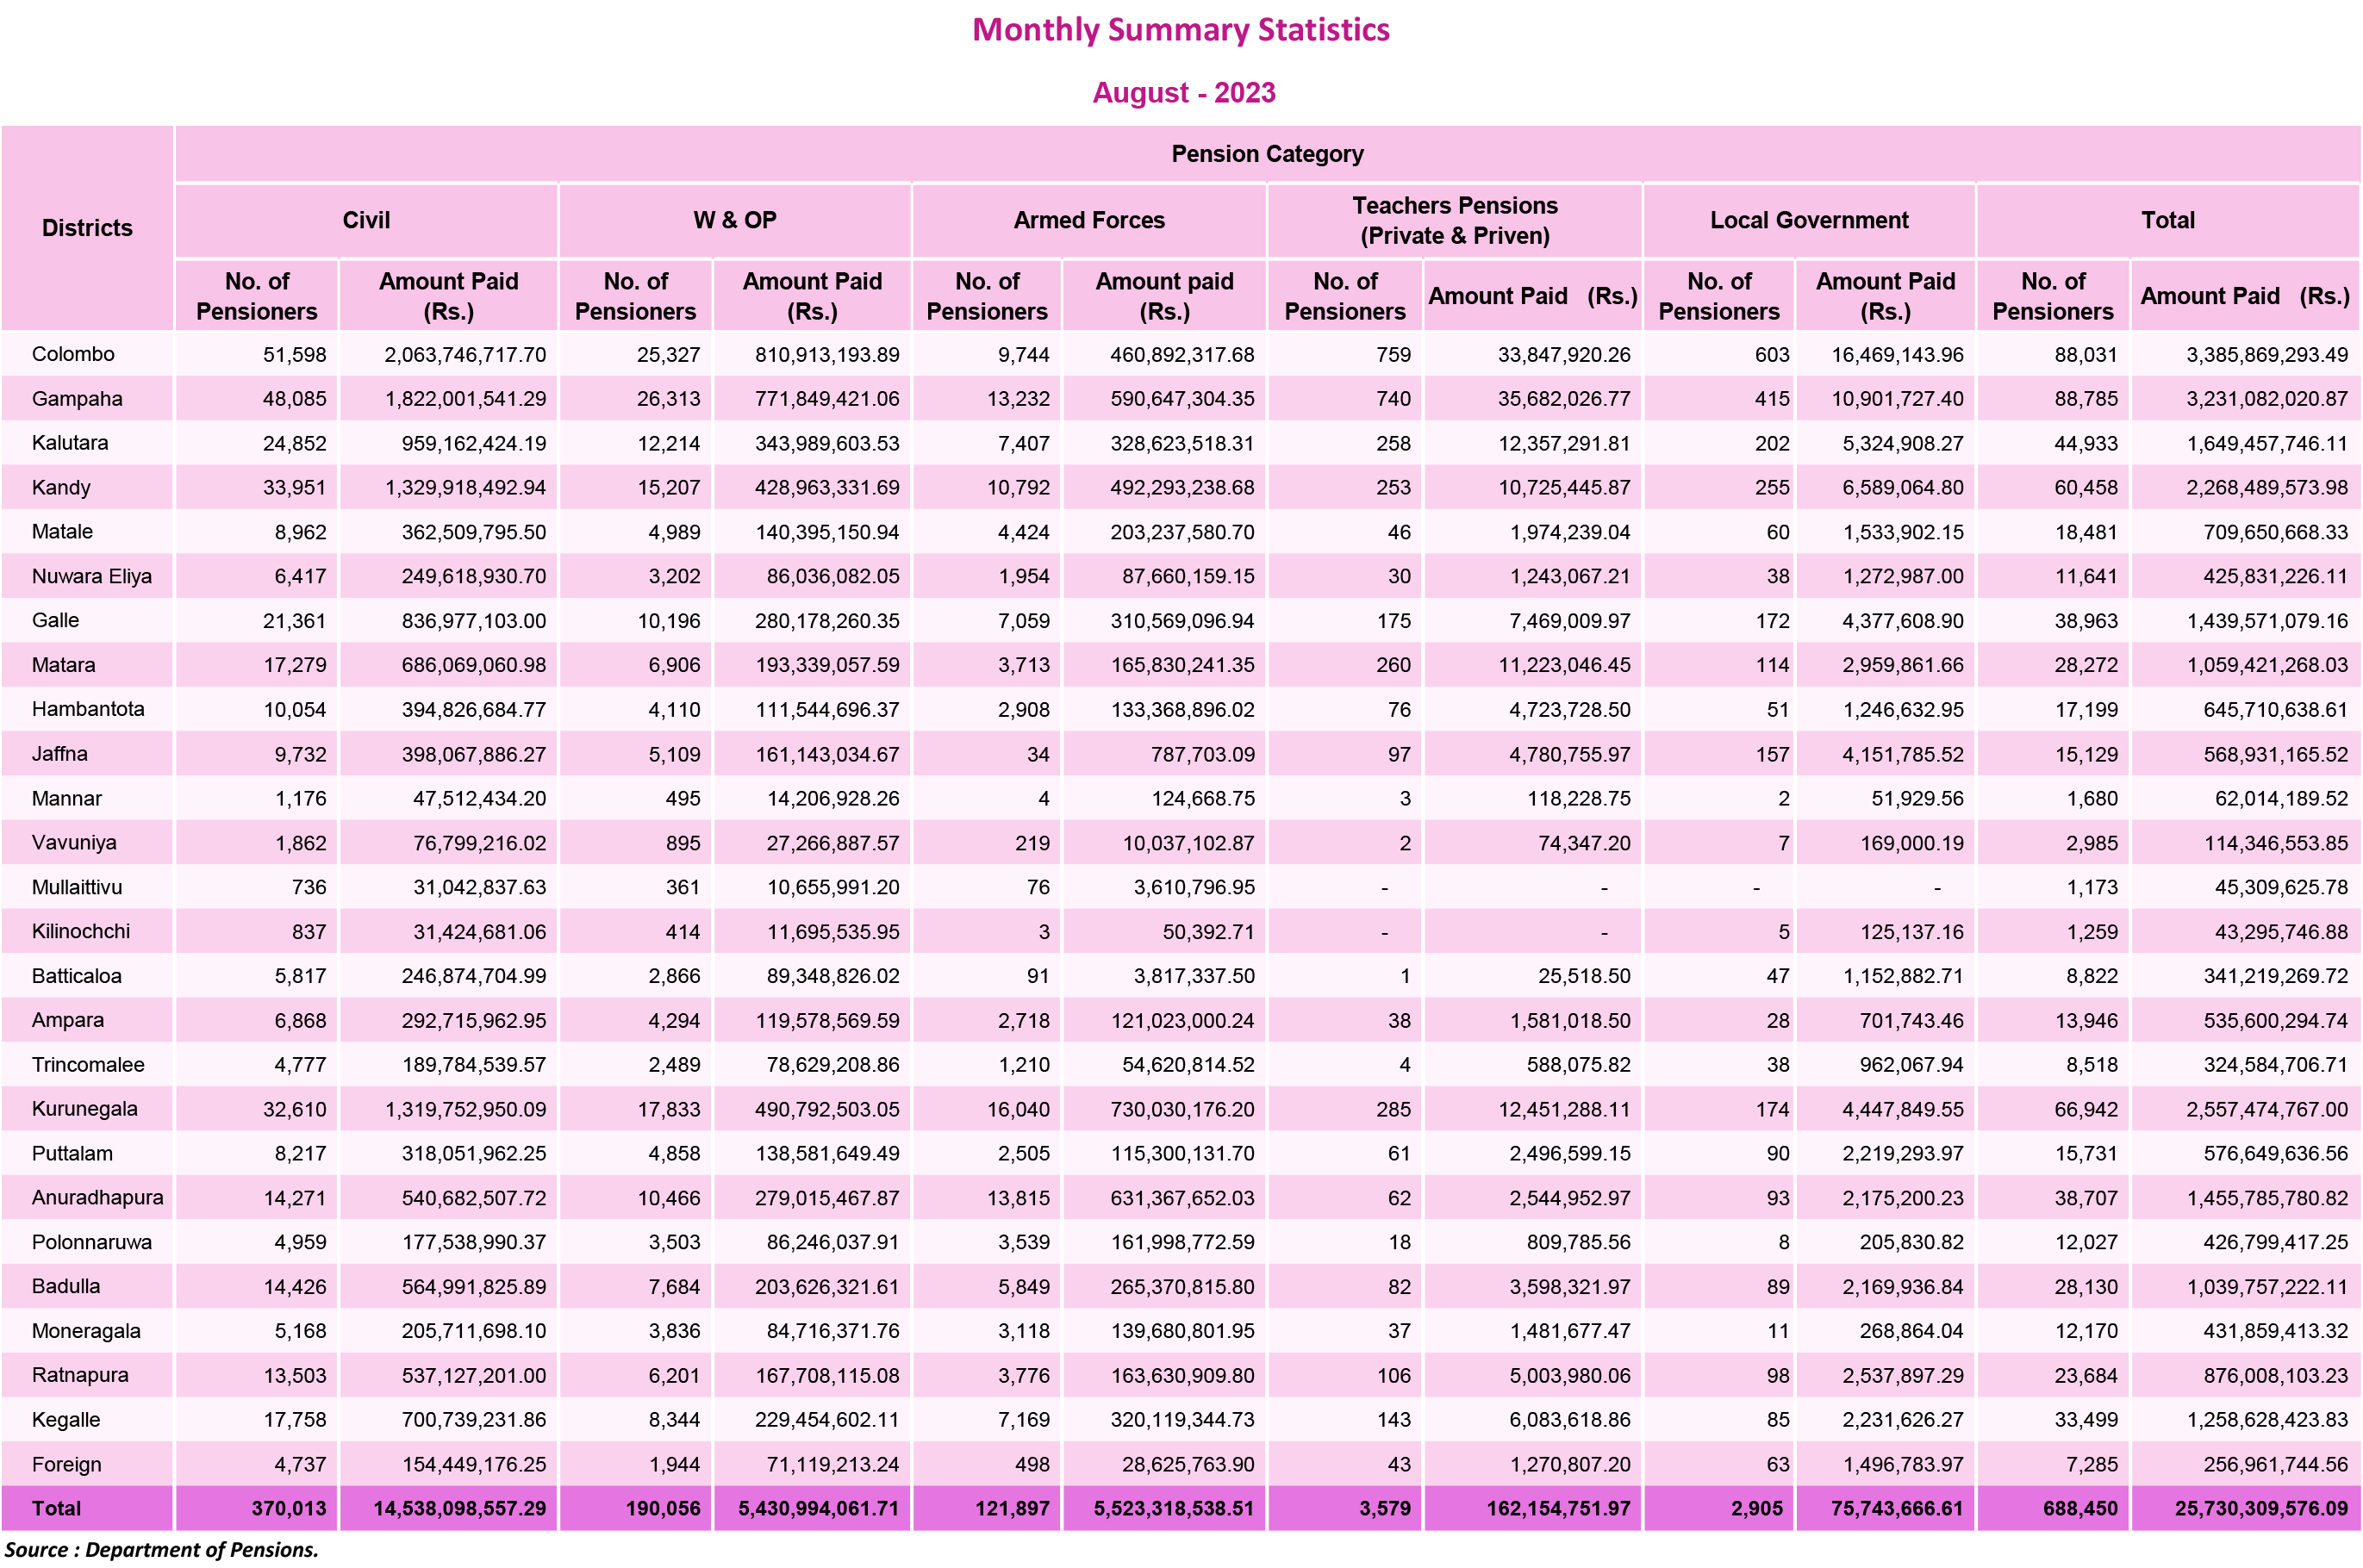This screenshot has width=2363, height=1568.
Task: Select the 'Kilinochchi' district name
Action: (81, 931)
